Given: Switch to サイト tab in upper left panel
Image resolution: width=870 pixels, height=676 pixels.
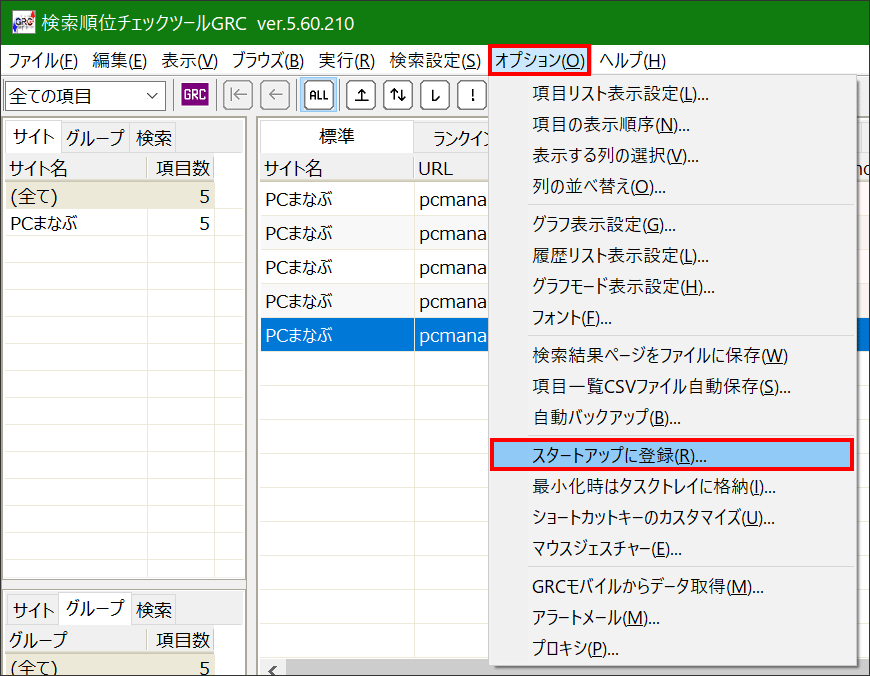Looking at the screenshot, I should pos(33,137).
